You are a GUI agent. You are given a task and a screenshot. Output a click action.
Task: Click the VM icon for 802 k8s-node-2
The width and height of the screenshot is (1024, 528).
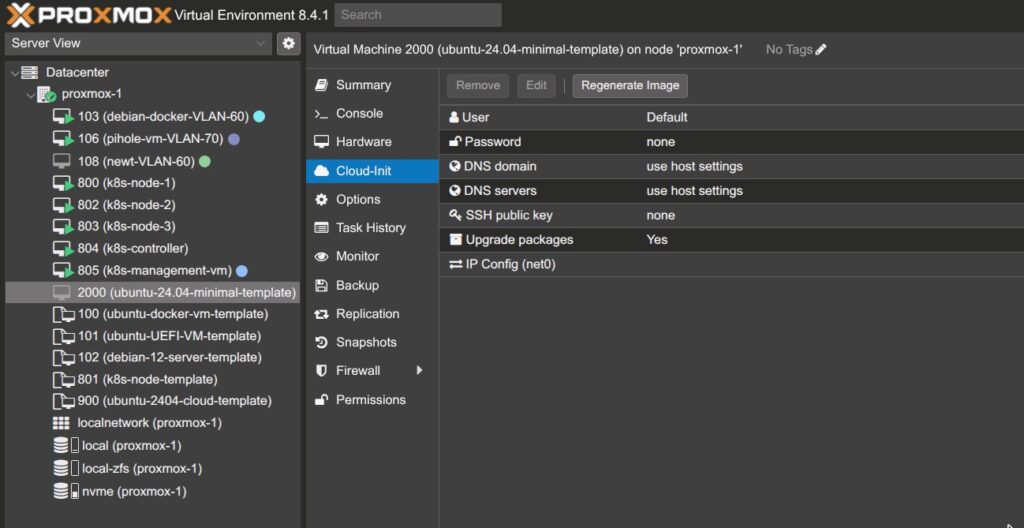[x=63, y=205]
